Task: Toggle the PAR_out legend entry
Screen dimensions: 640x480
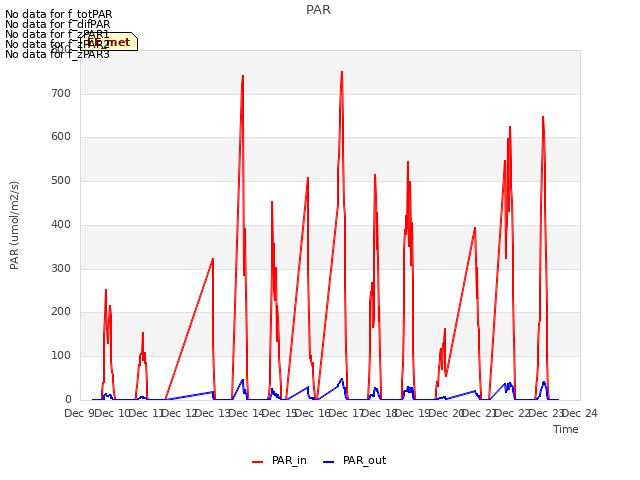Action: pos(355,460)
